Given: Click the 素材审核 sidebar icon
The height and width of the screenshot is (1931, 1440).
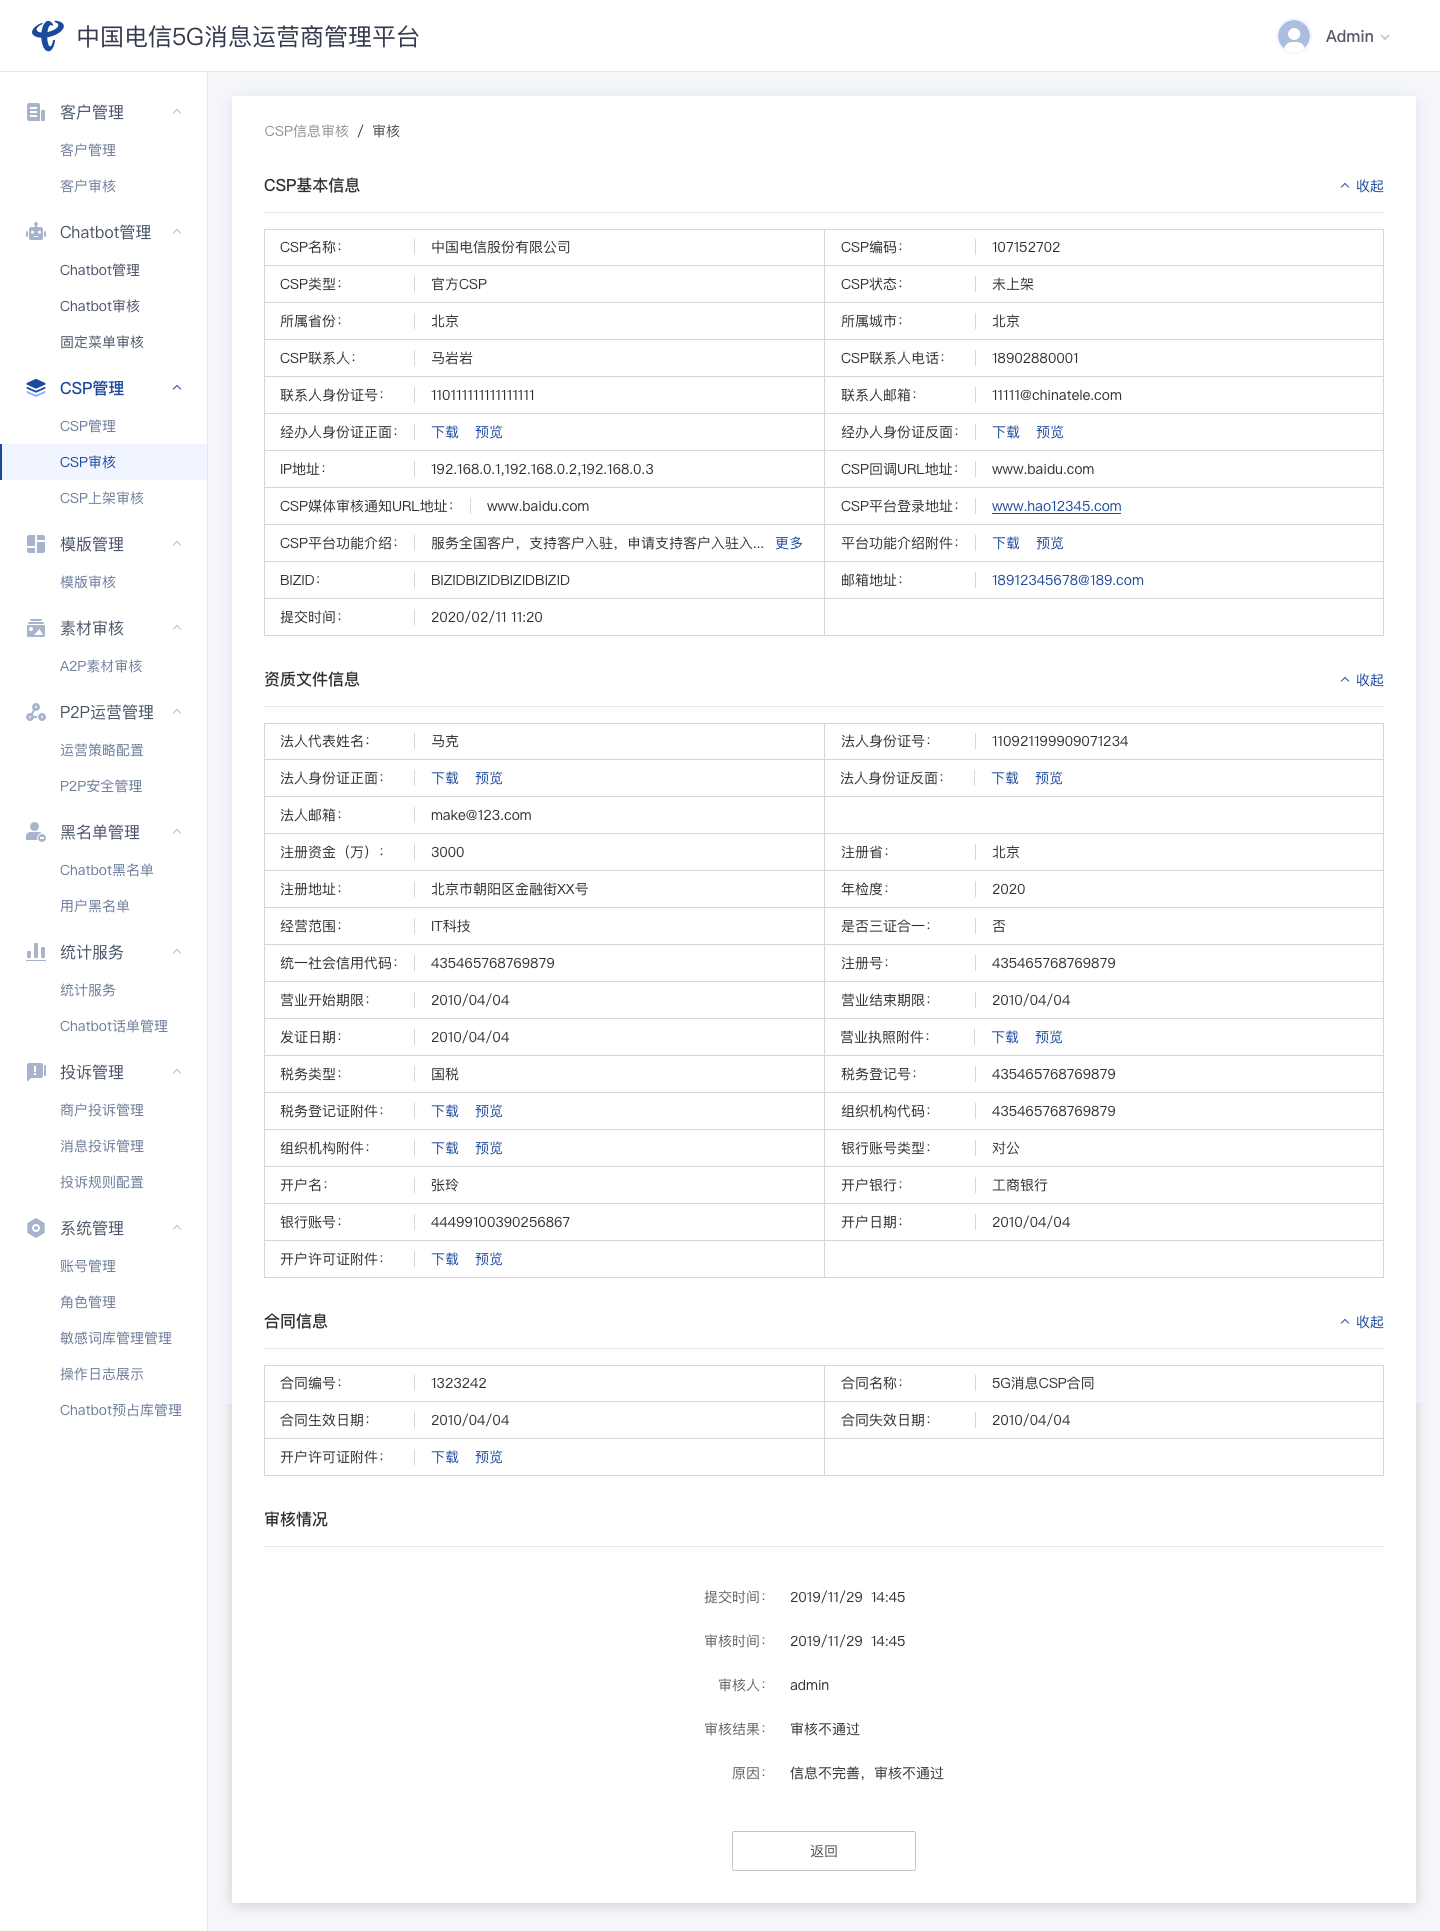Looking at the screenshot, I should point(36,628).
